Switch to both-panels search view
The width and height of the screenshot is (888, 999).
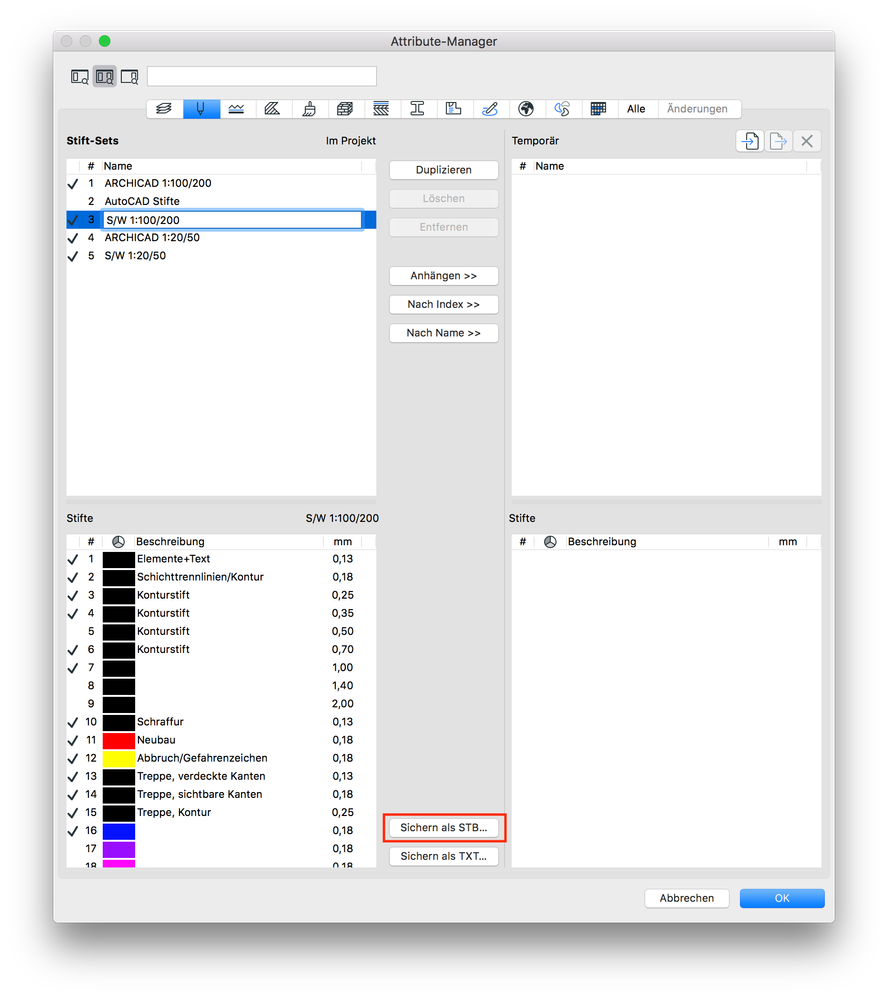(x=104, y=77)
